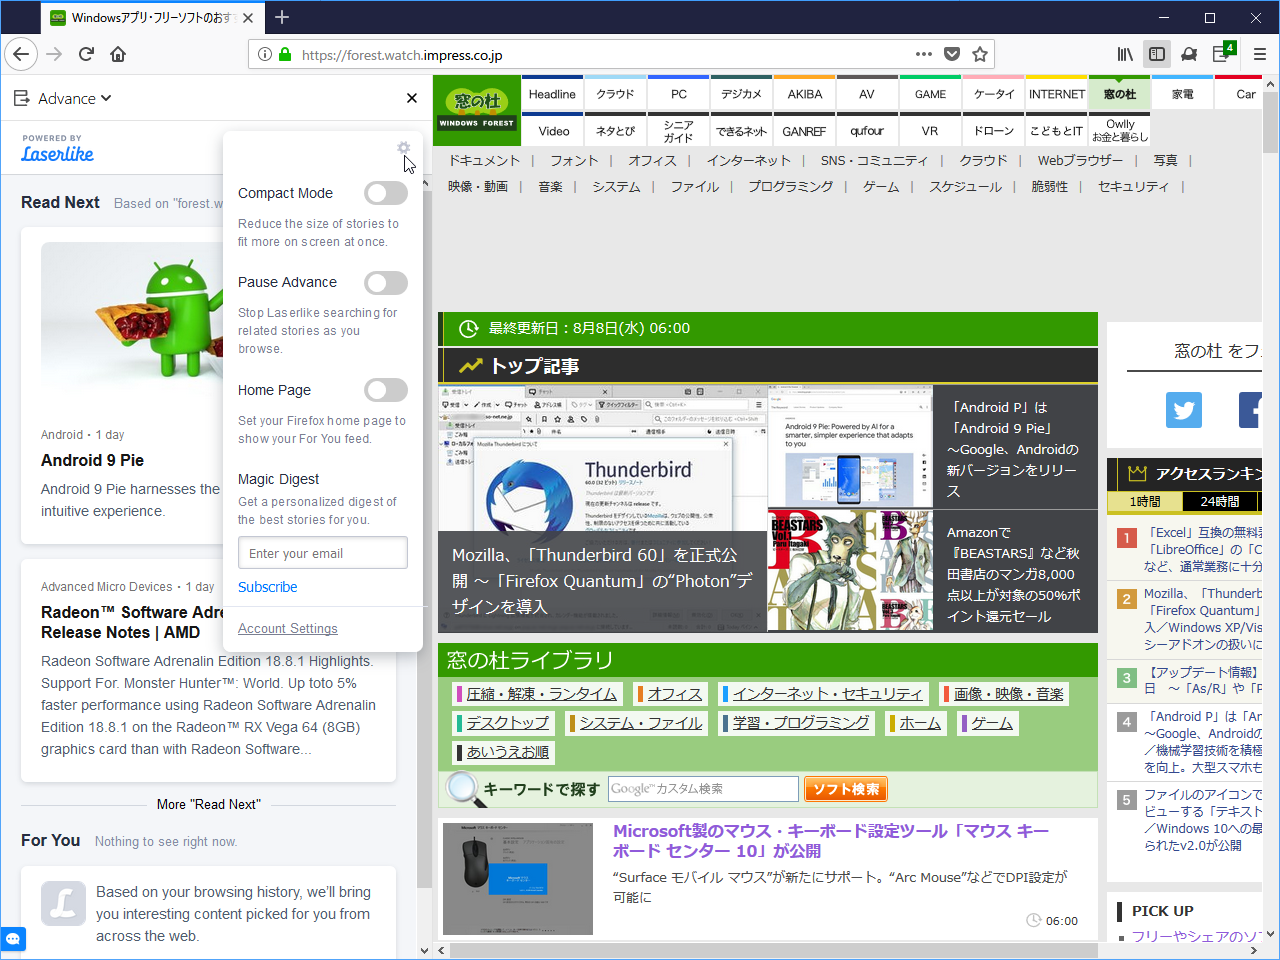Viewport: 1280px width, 960px height.
Task: Open the PC nav tab
Action: (x=679, y=93)
